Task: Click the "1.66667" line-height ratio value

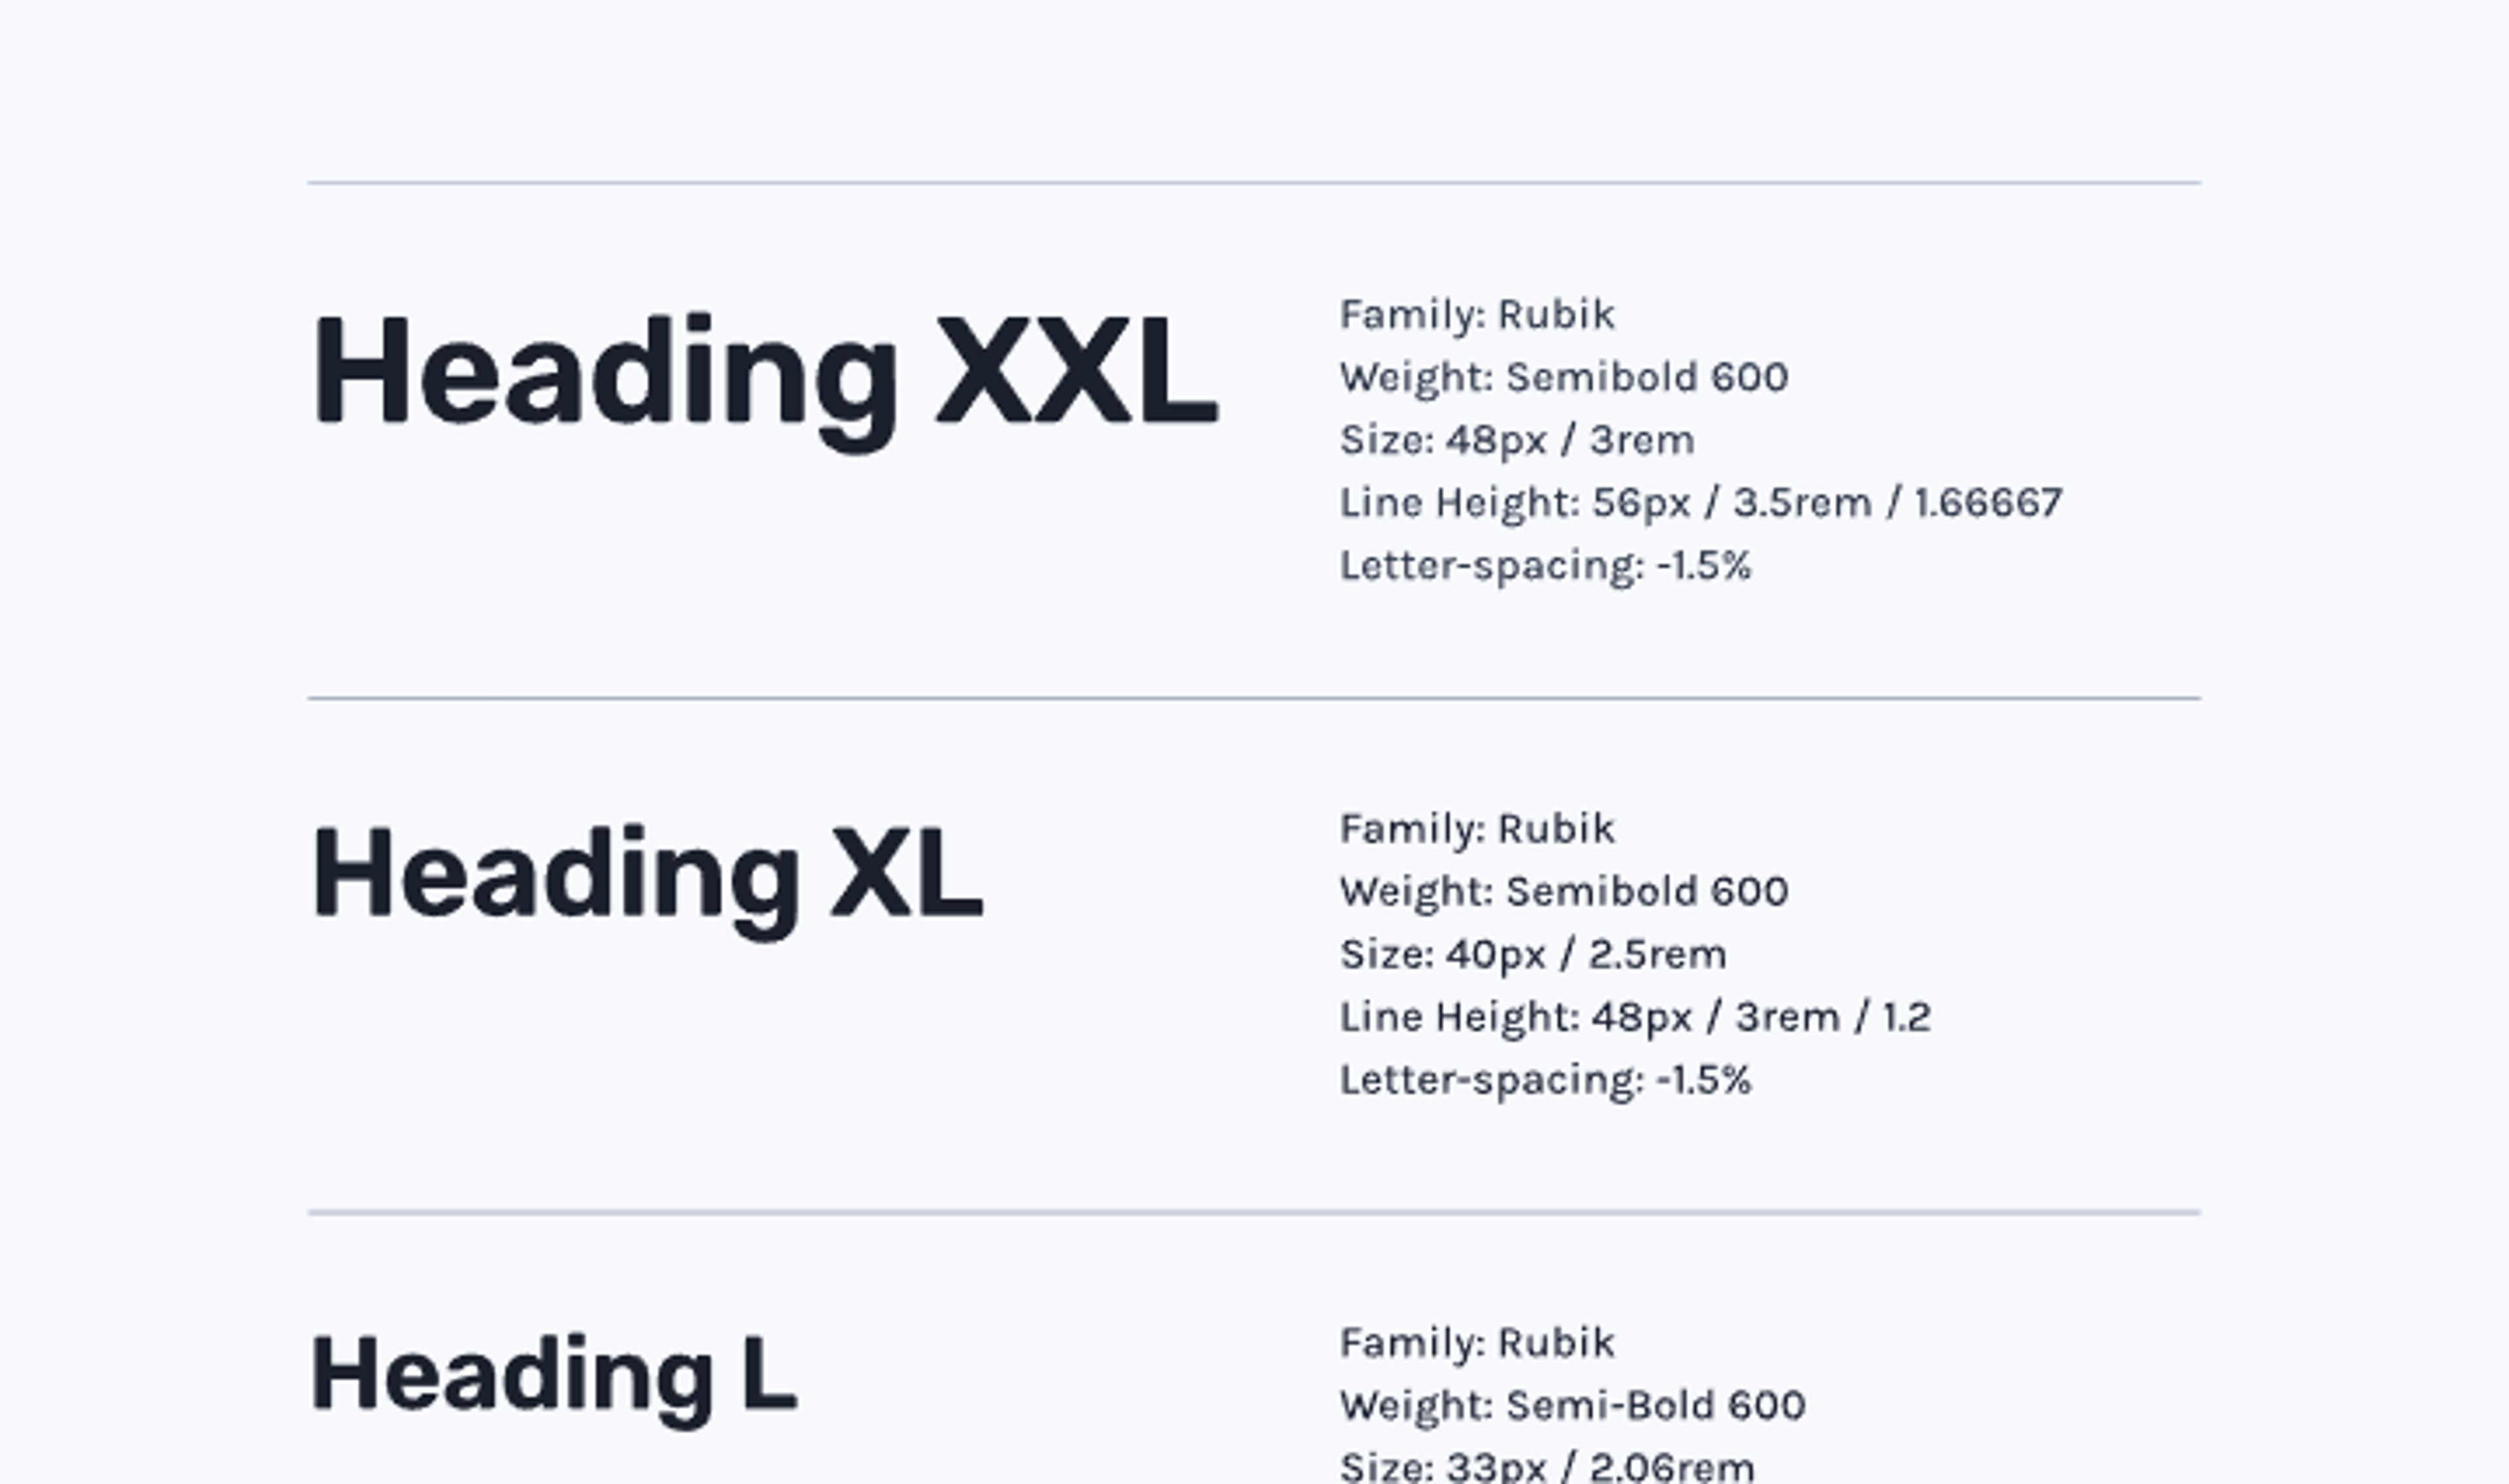Action: (1988, 503)
